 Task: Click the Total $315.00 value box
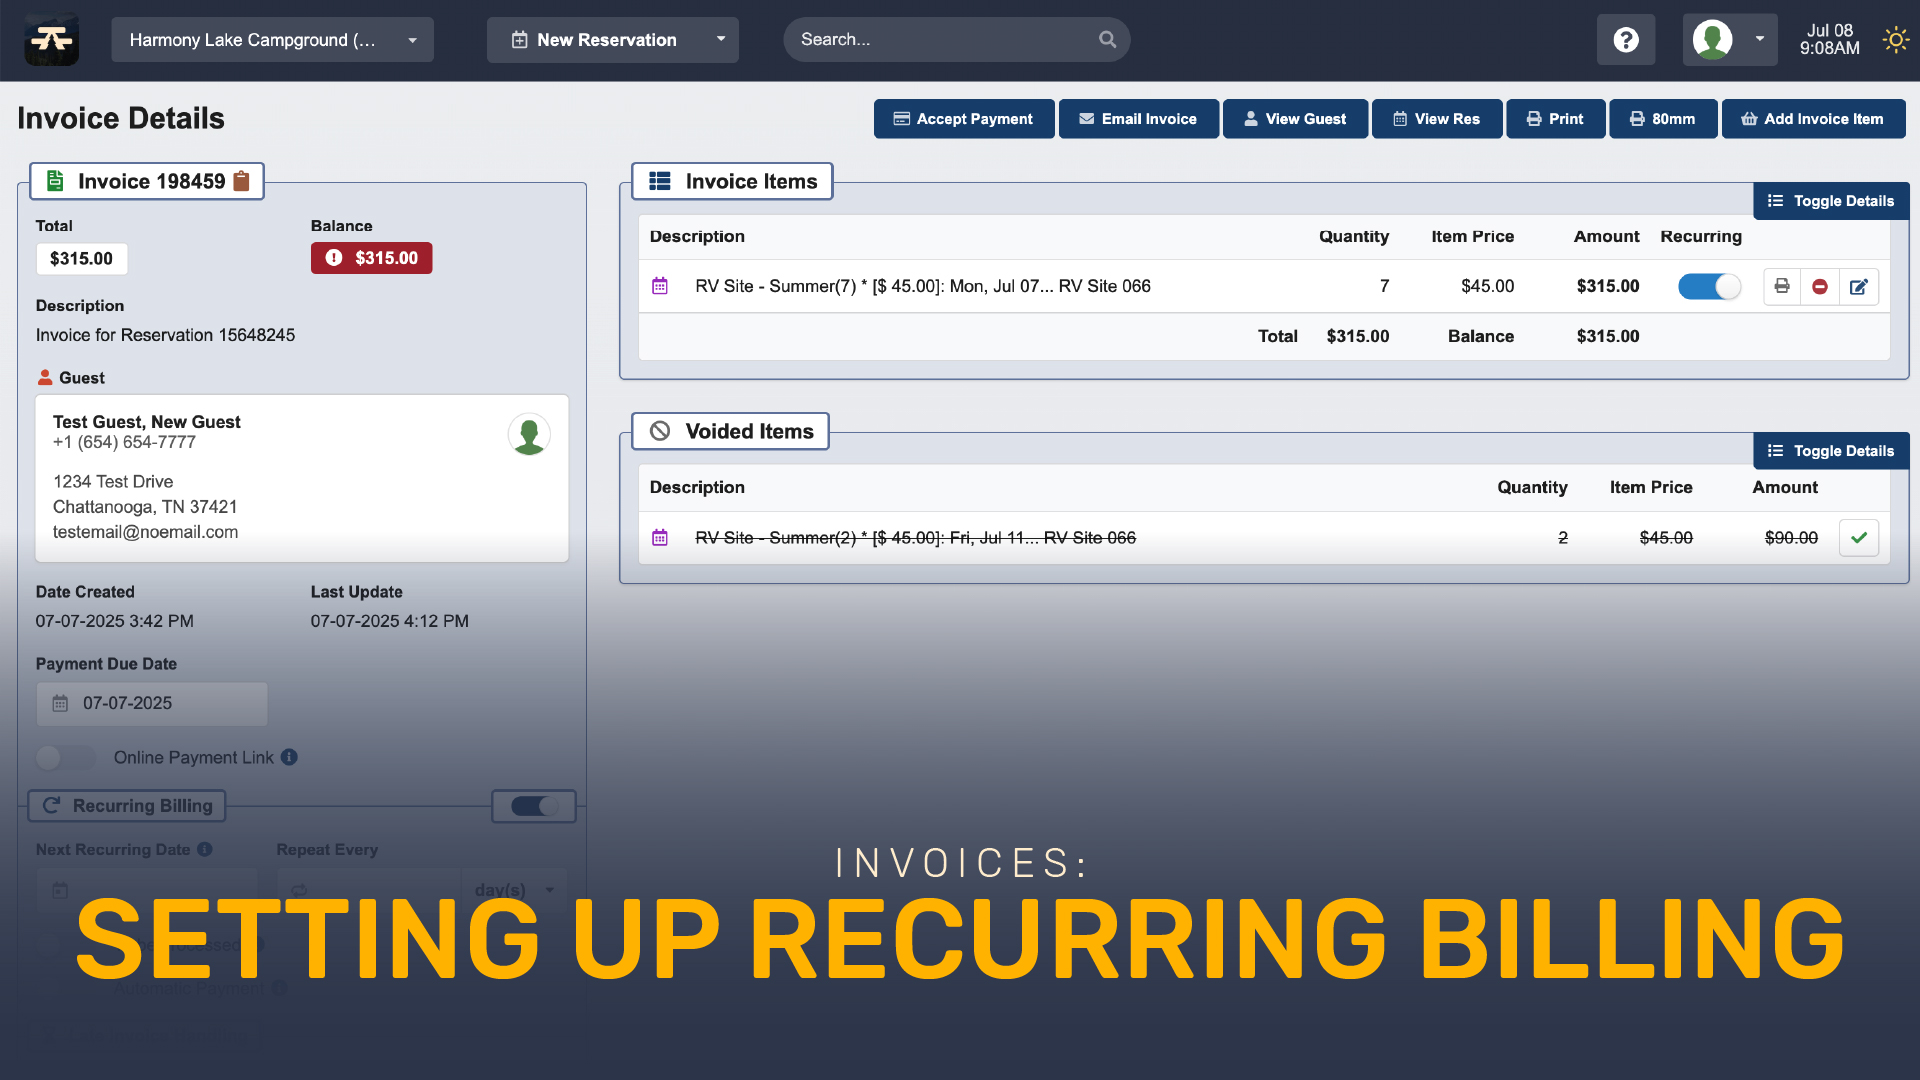(x=82, y=258)
